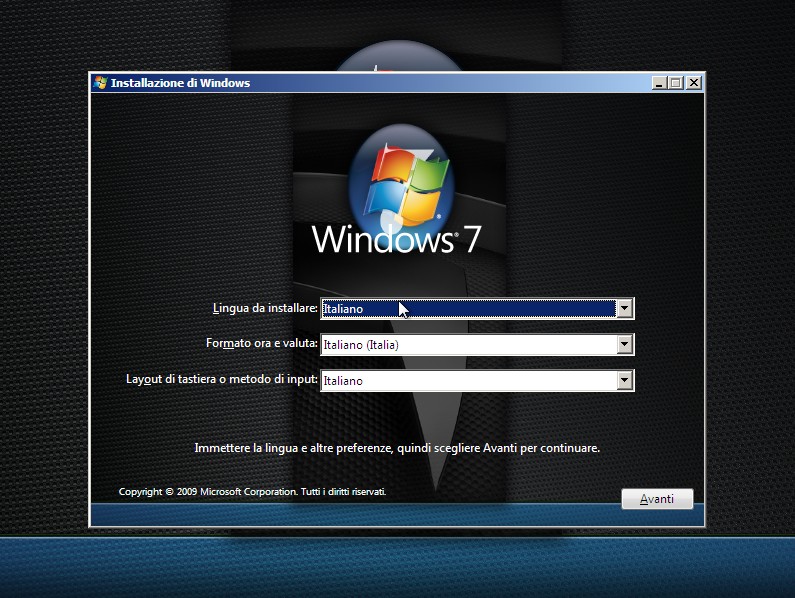Click the Windows flag icon in title bar
Screen dimensions: 795x598
tap(100, 83)
